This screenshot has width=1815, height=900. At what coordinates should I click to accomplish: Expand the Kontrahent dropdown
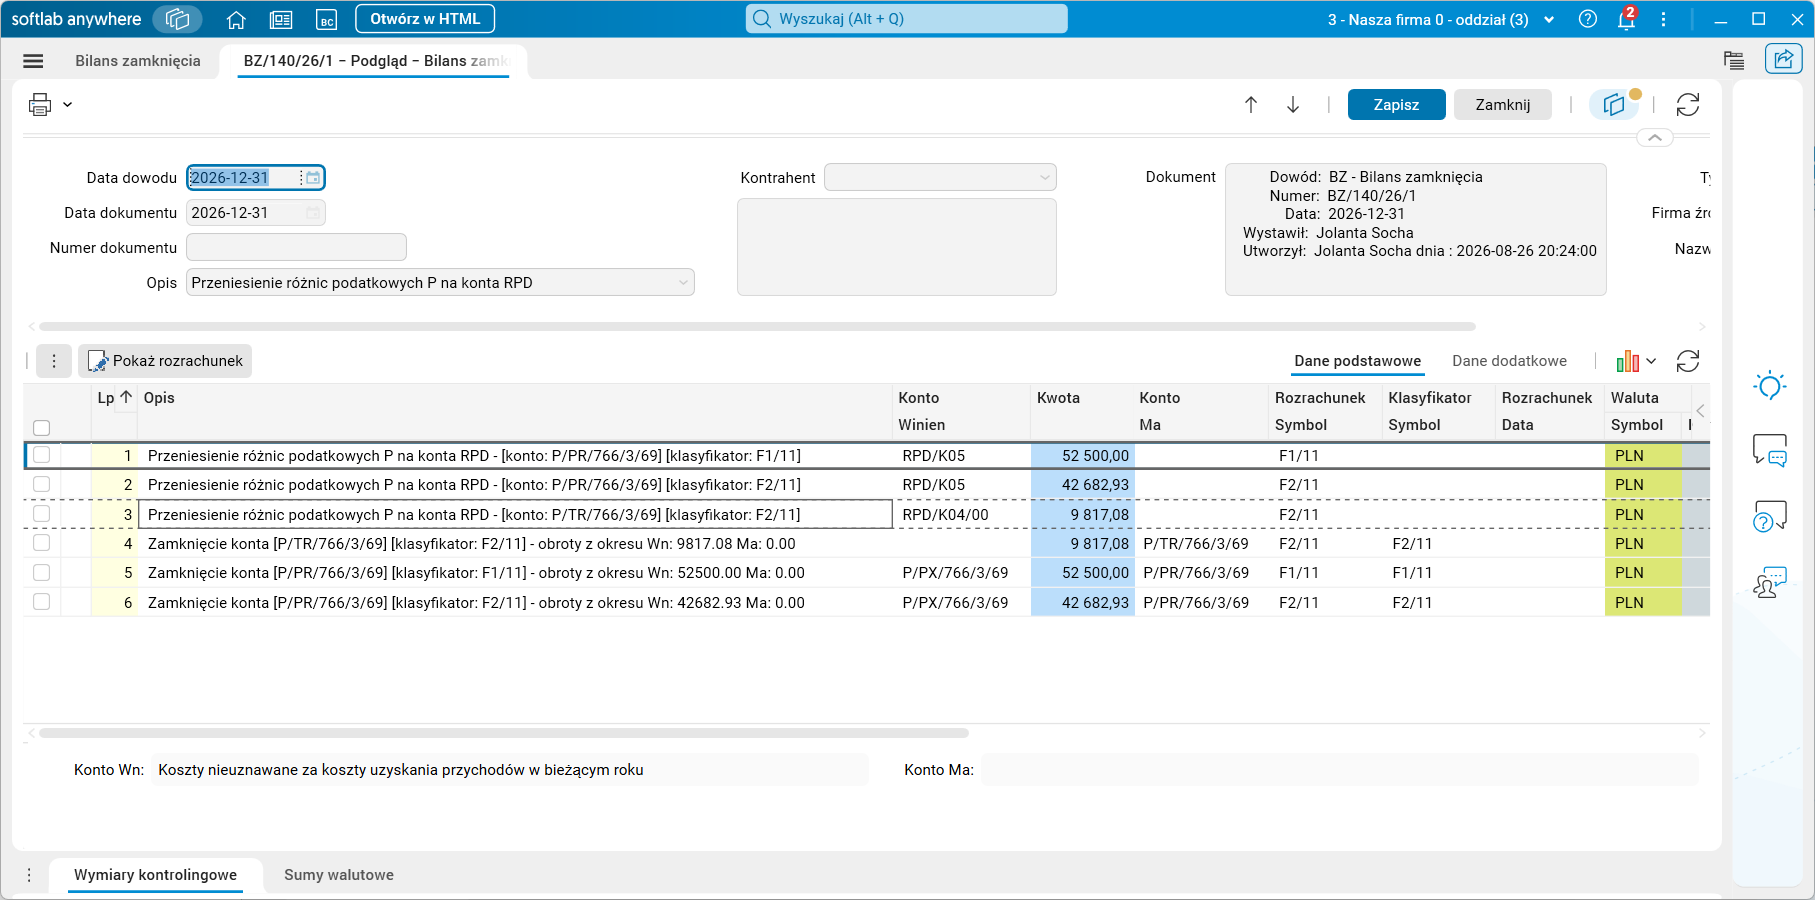click(1044, 178)
